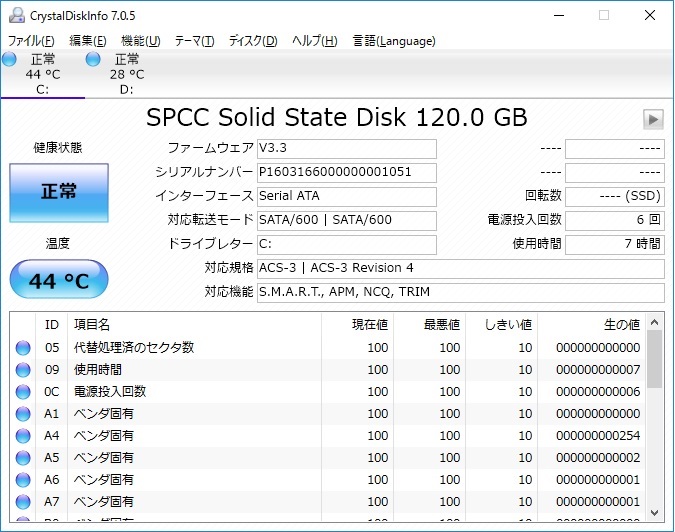This screenshot has height=532, width=675.
Task: Click the power on hours field 7 時間
Action: [615, 245]
